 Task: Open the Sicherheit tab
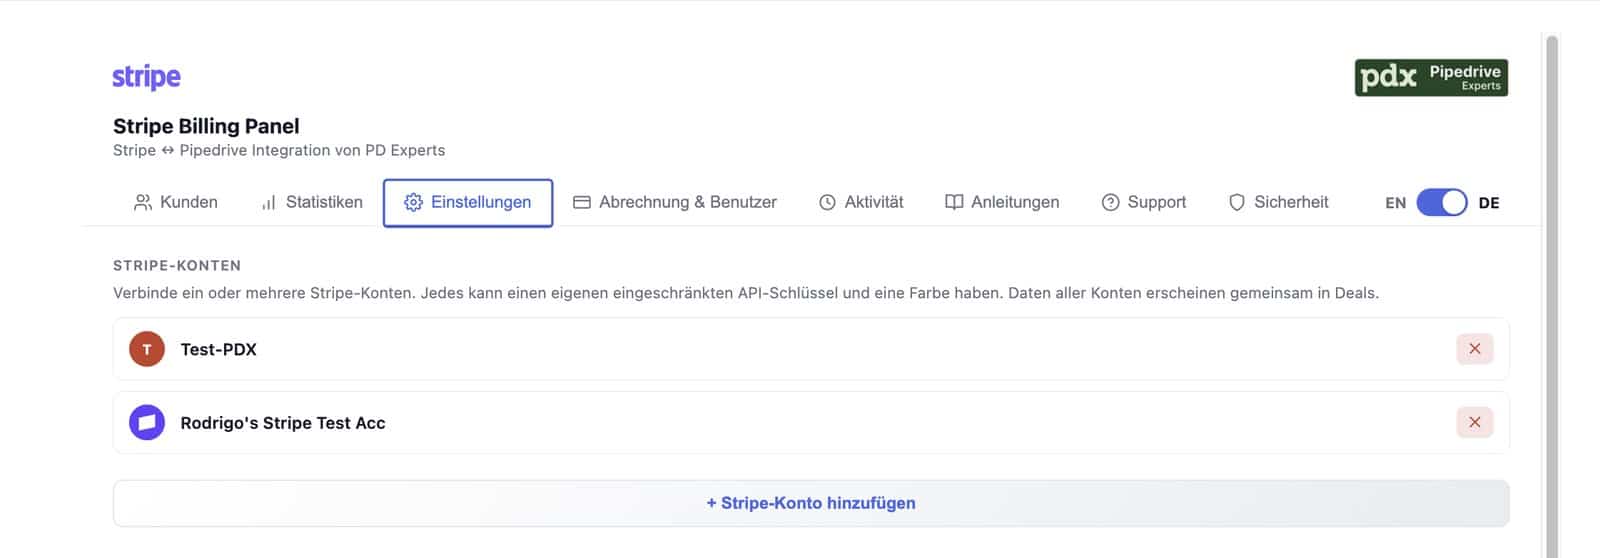[x=1279, y=202]
